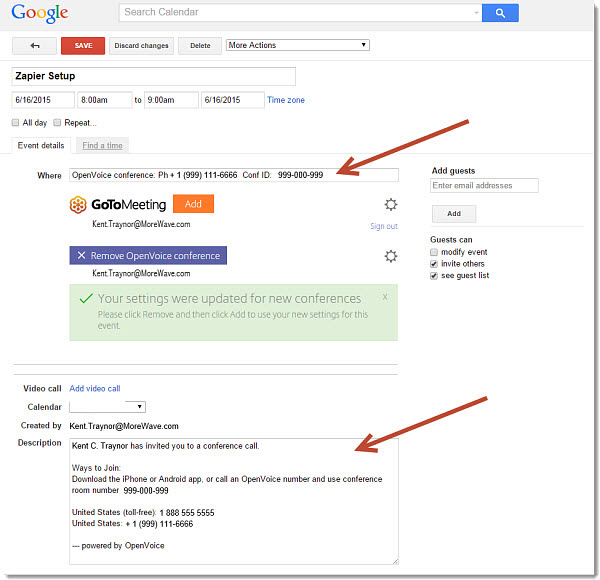Image resolution: width=600 pixels, height=580 pixels.
Task: Expand the Calendar selection dropdown
Action: coord(107,407)
